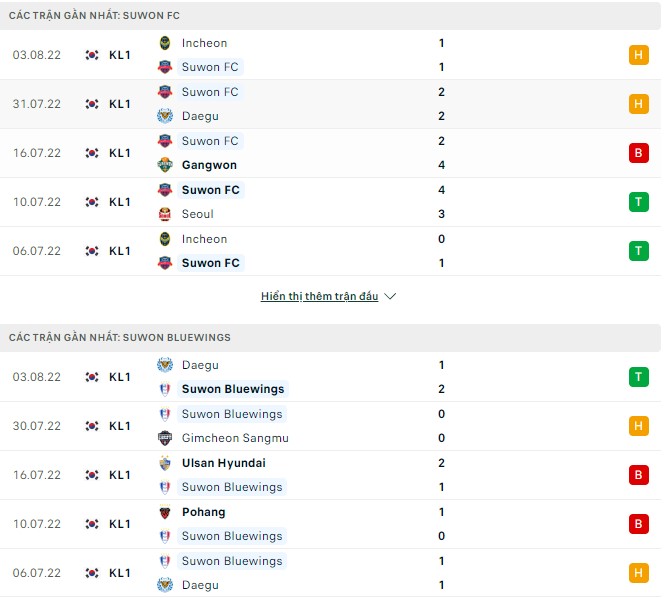The width and height of the screenshot is (667, 598).
Task: Click the green T badge for the Seoul match
Action: click(x=638, y=202)
